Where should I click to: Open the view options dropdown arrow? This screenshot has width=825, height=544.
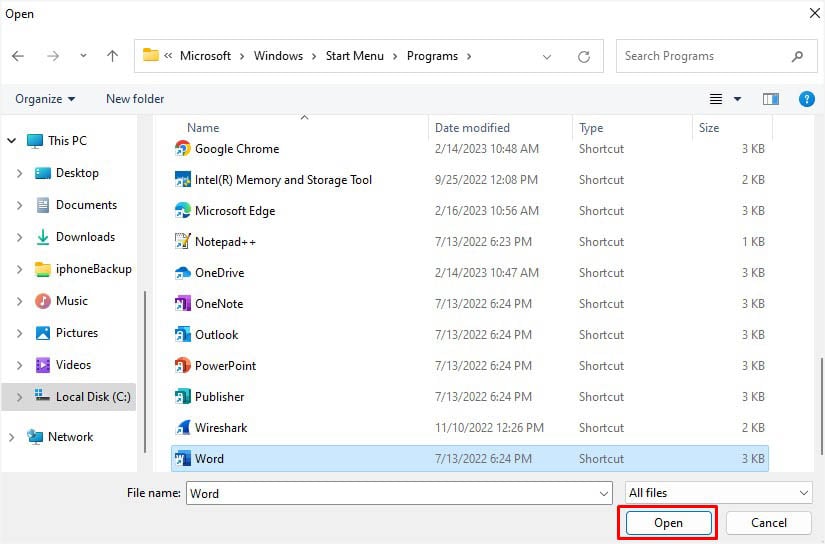tap(738, 99)
